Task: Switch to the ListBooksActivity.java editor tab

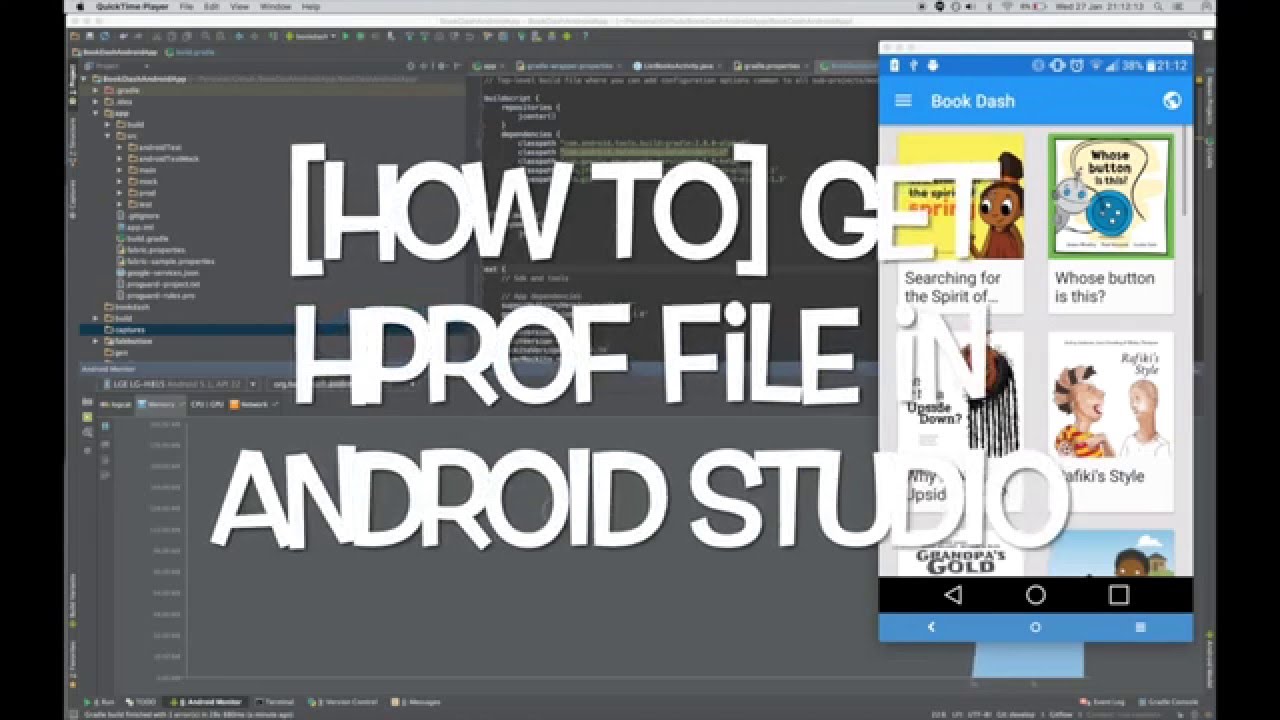Action: pos(680,65)
